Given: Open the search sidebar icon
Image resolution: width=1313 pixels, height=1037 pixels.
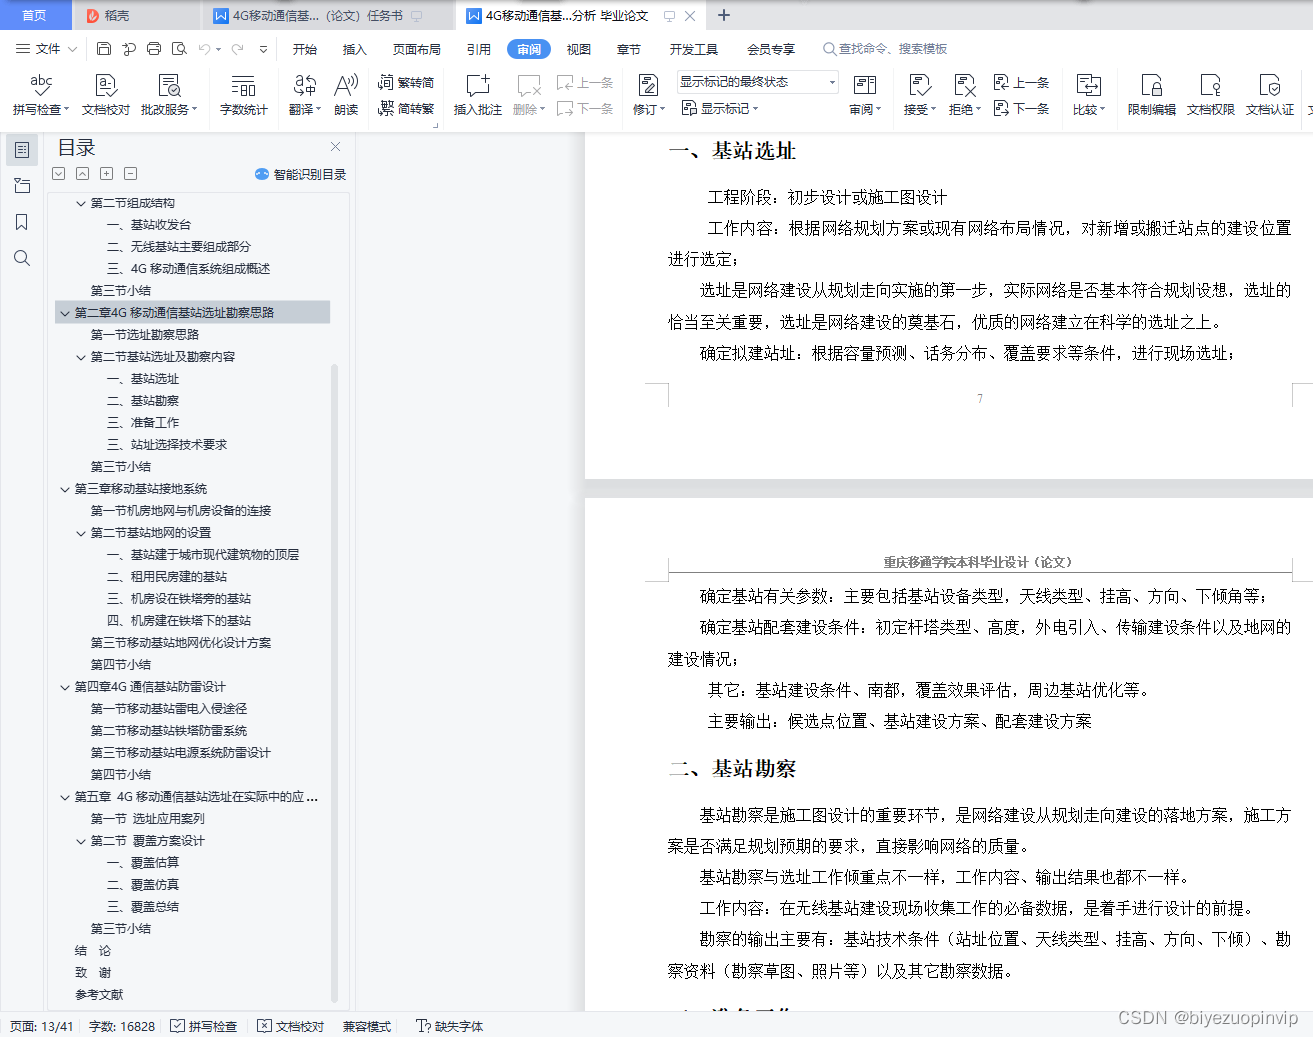Looking at the screenshot, I should [21, 258].
